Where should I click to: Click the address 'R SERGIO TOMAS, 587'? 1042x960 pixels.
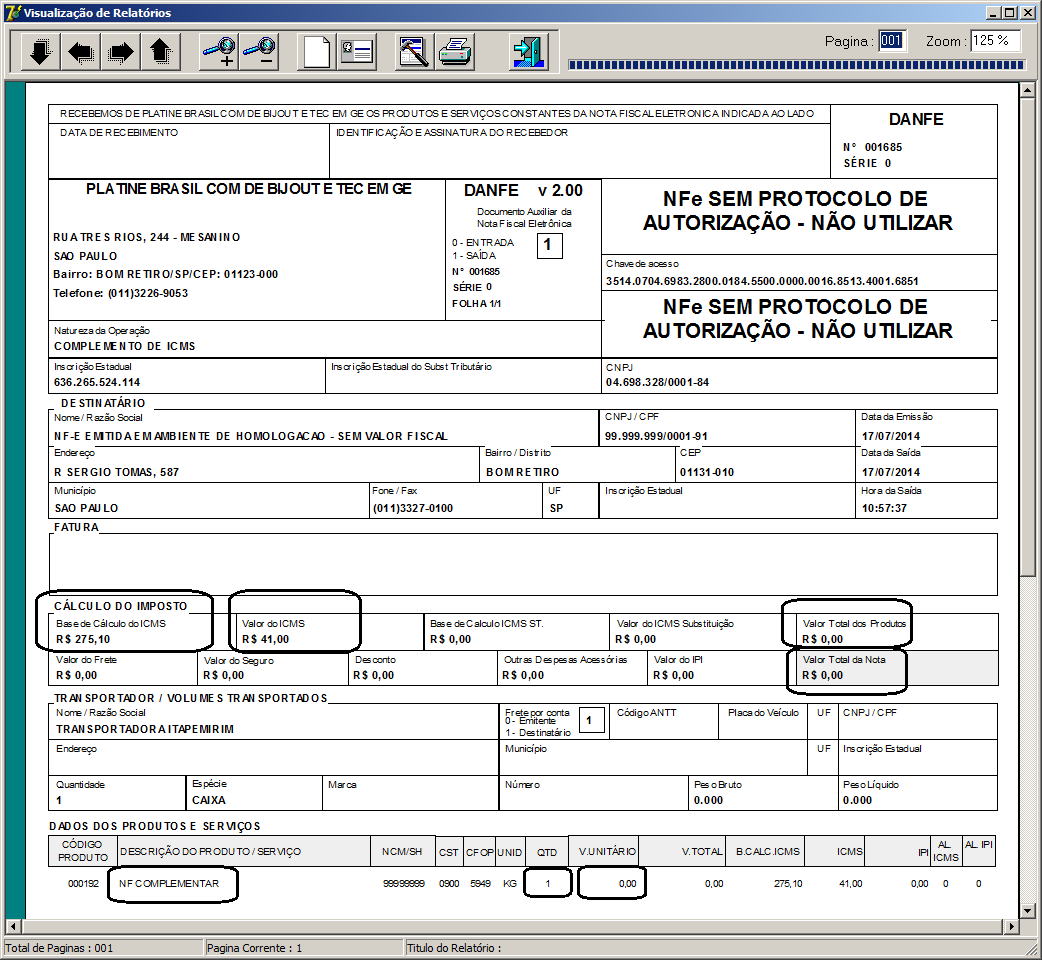coord(116,472)
